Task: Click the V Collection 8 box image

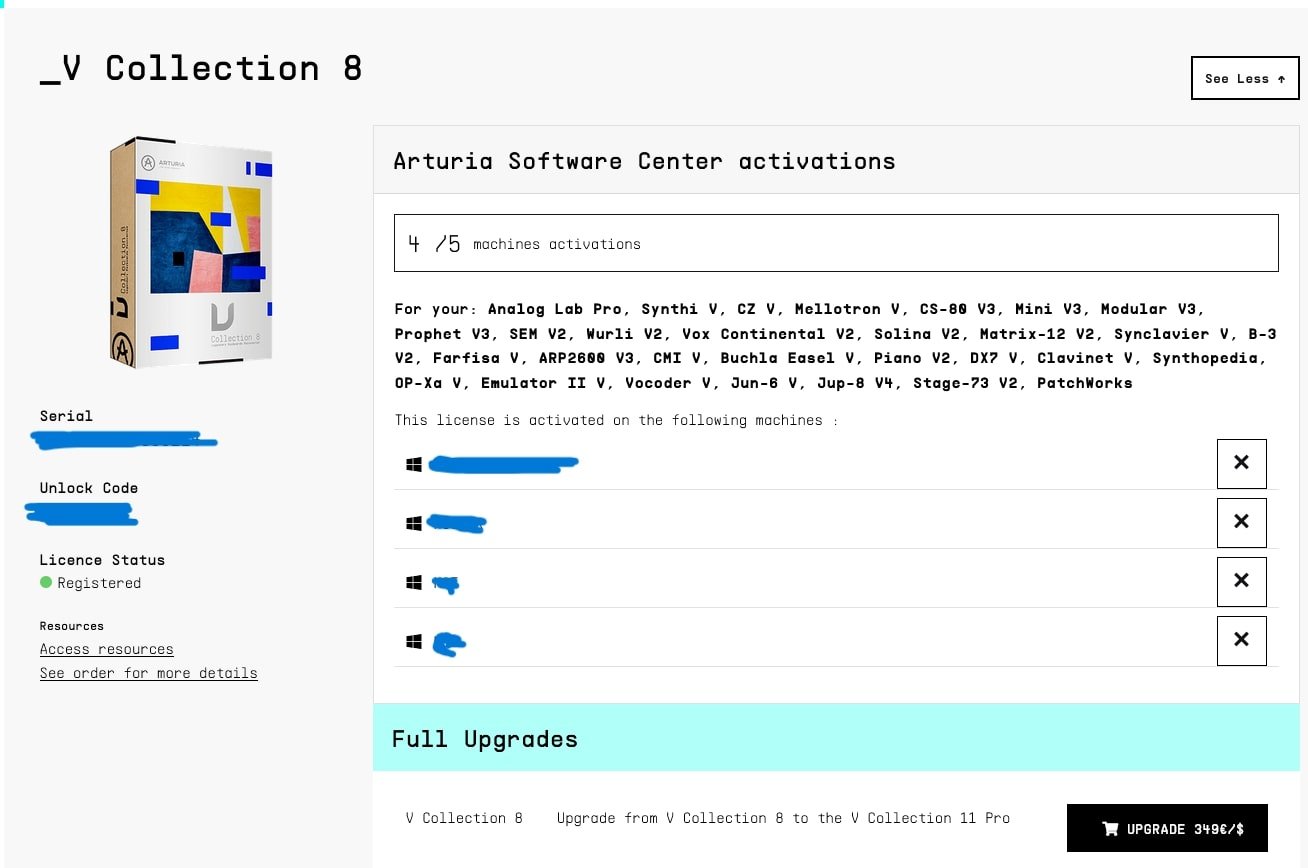Action: 190,252
